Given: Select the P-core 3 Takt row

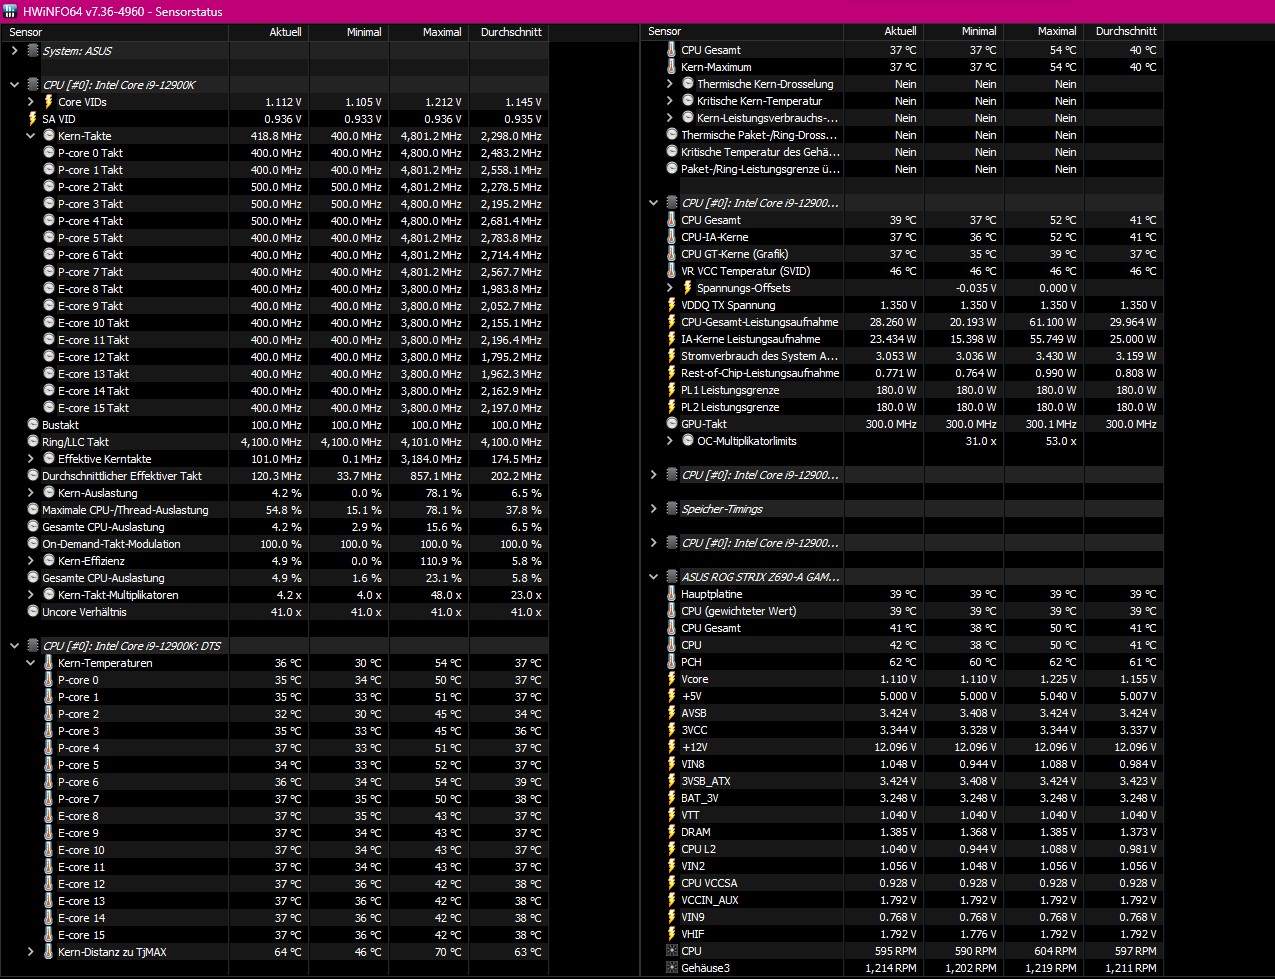Looking at the screenshot, I should (x=274, y=204).
